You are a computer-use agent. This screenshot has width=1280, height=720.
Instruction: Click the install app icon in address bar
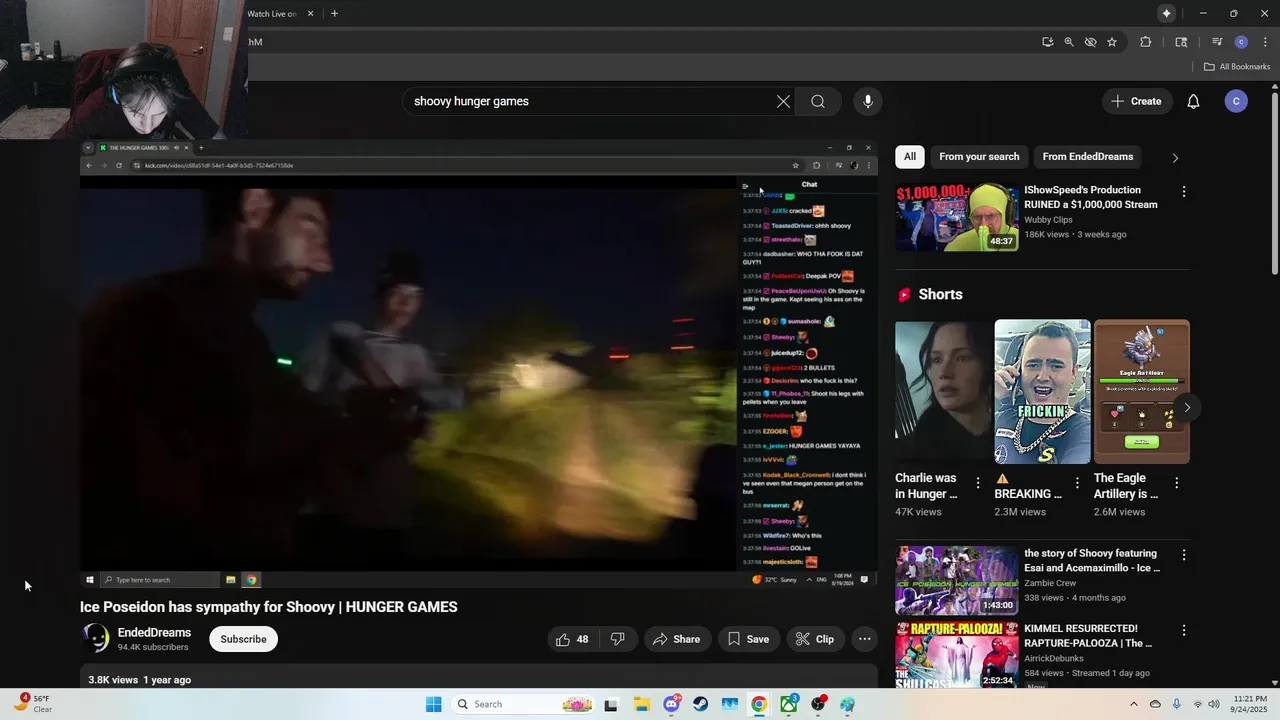1047,42
